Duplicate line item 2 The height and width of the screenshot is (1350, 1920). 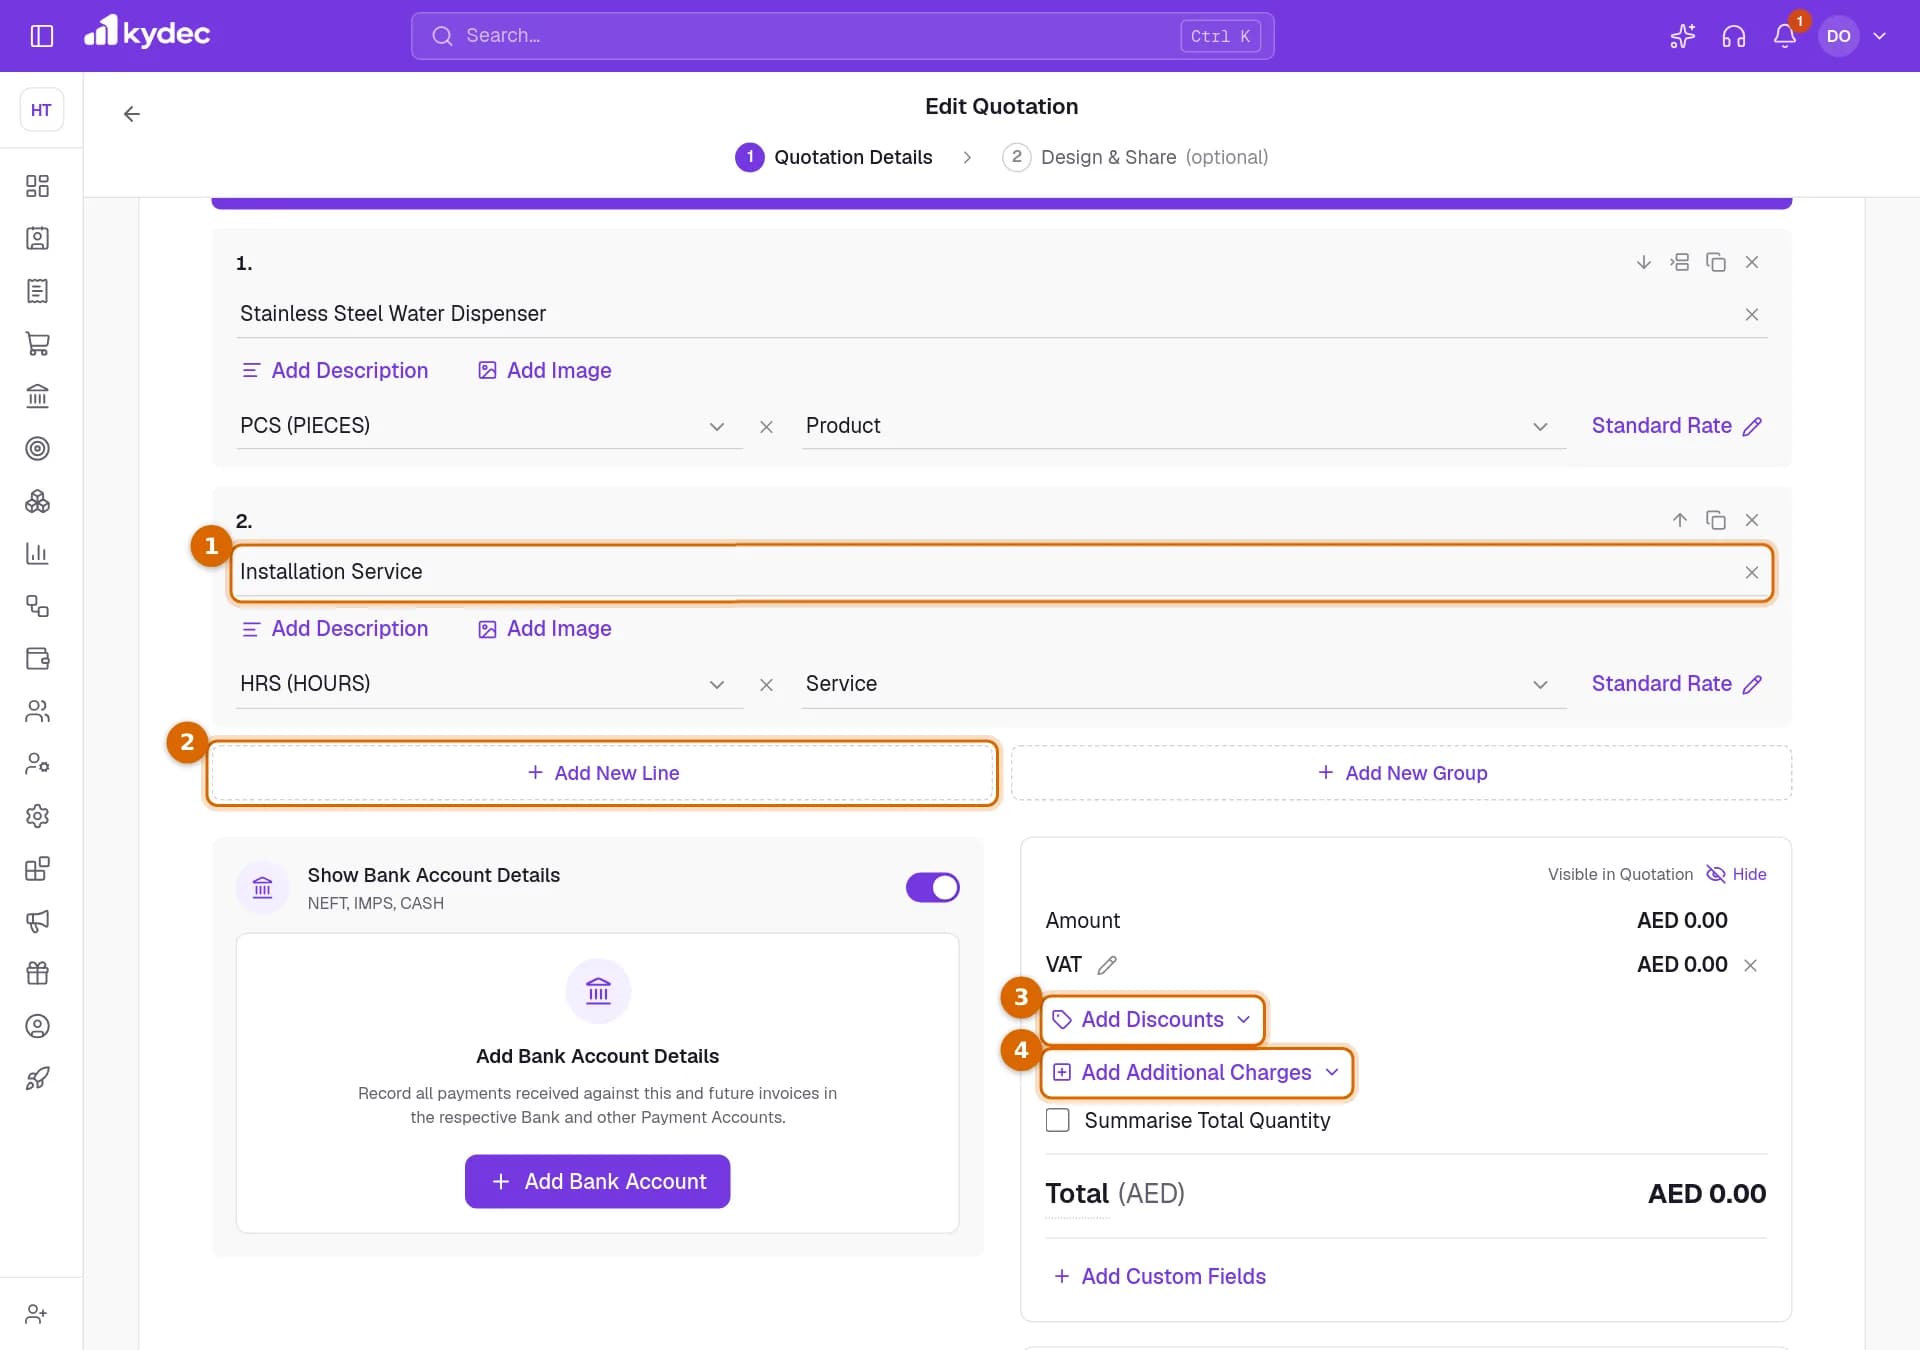point(1715,520)
